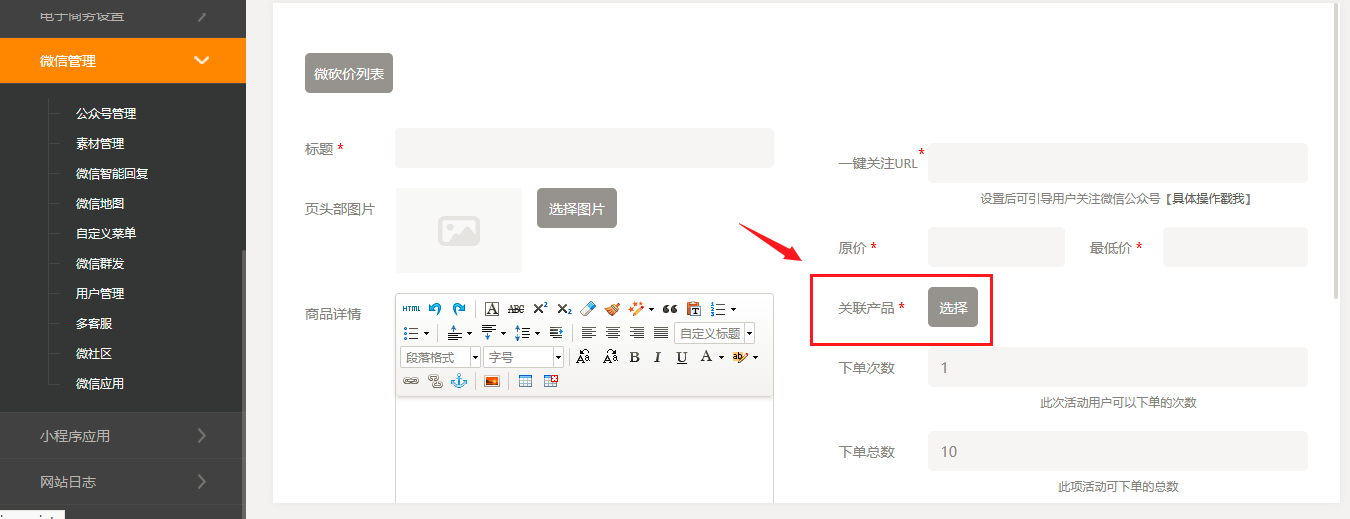Switch editor to HTML source mode
The image size is (1350, 519).
(411, 309)
